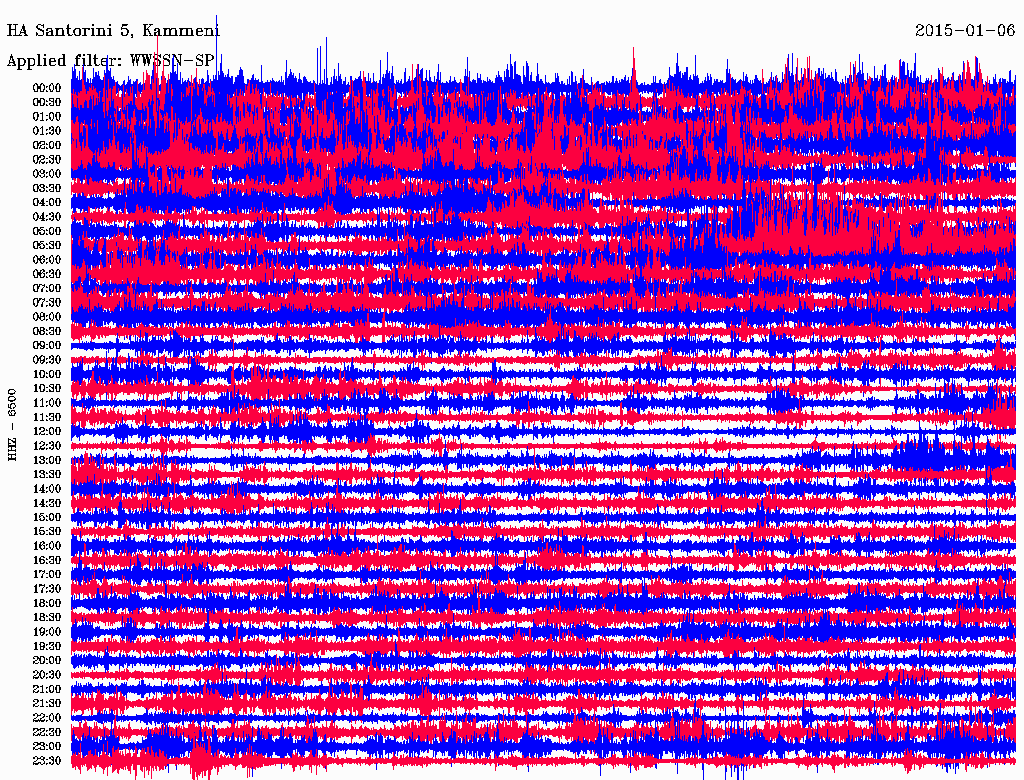Viewport: 1024px width, 780px height.
Task: Select the 09:00 time label
Action: click(47, 346)
